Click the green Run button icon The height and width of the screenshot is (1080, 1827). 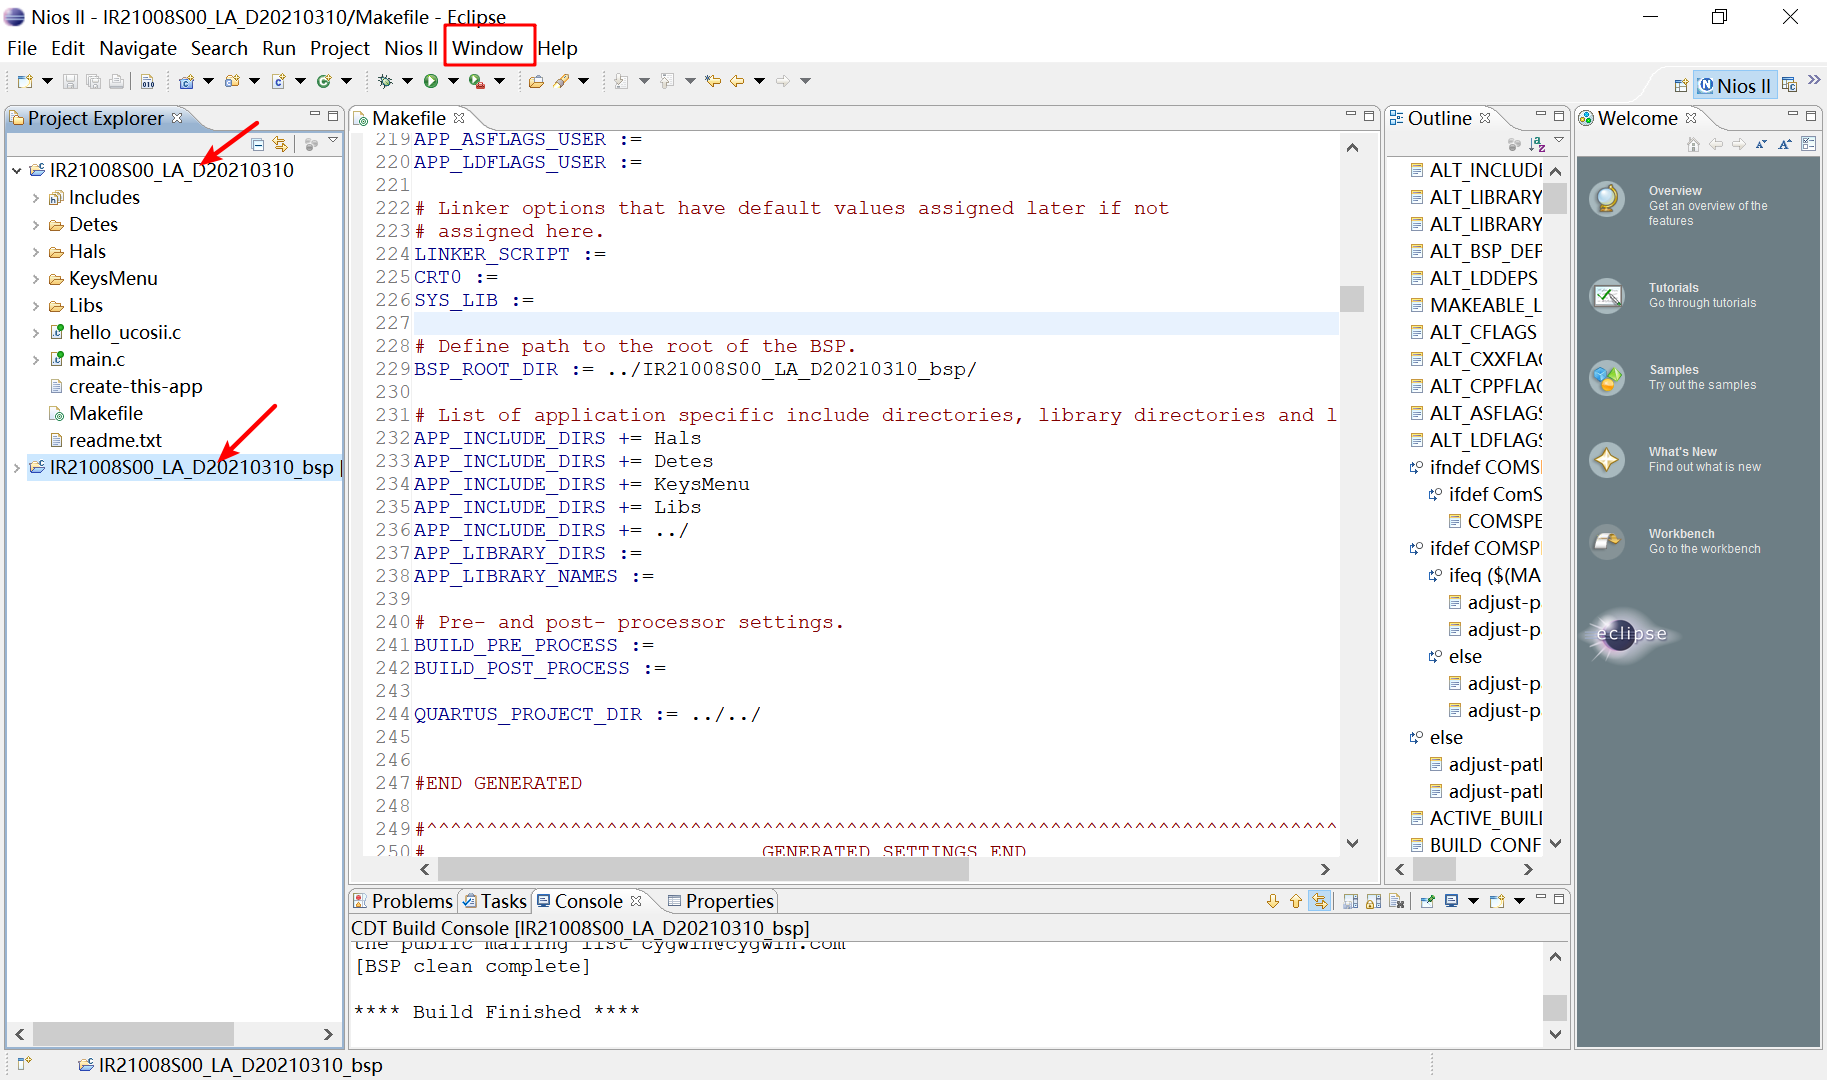431,81
